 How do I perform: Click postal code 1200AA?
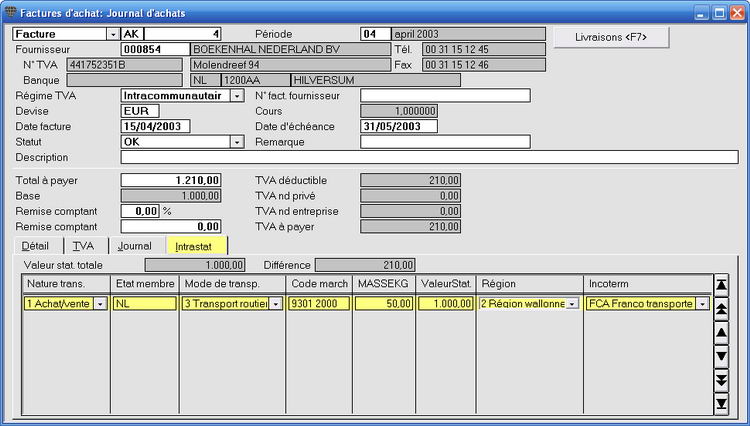point(255,80)
